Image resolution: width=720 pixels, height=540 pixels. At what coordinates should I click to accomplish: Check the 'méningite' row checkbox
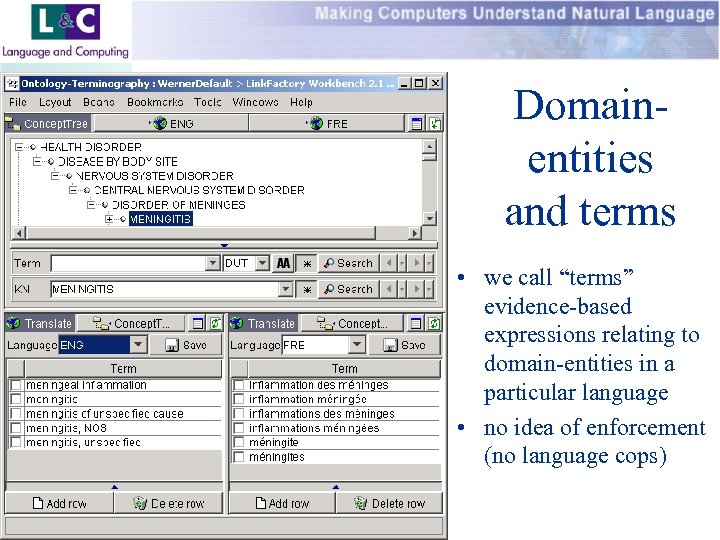pyautogui.click(x=239, y=442)
